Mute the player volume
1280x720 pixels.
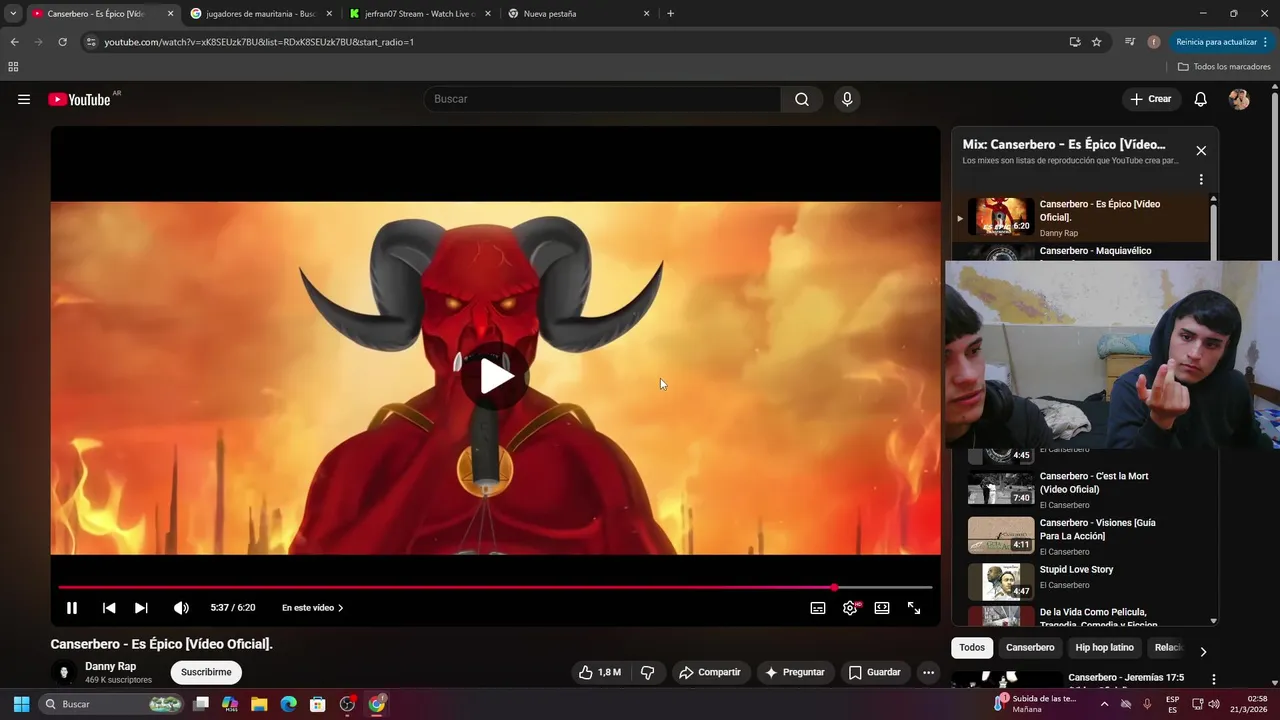click(x=181, y=608)
